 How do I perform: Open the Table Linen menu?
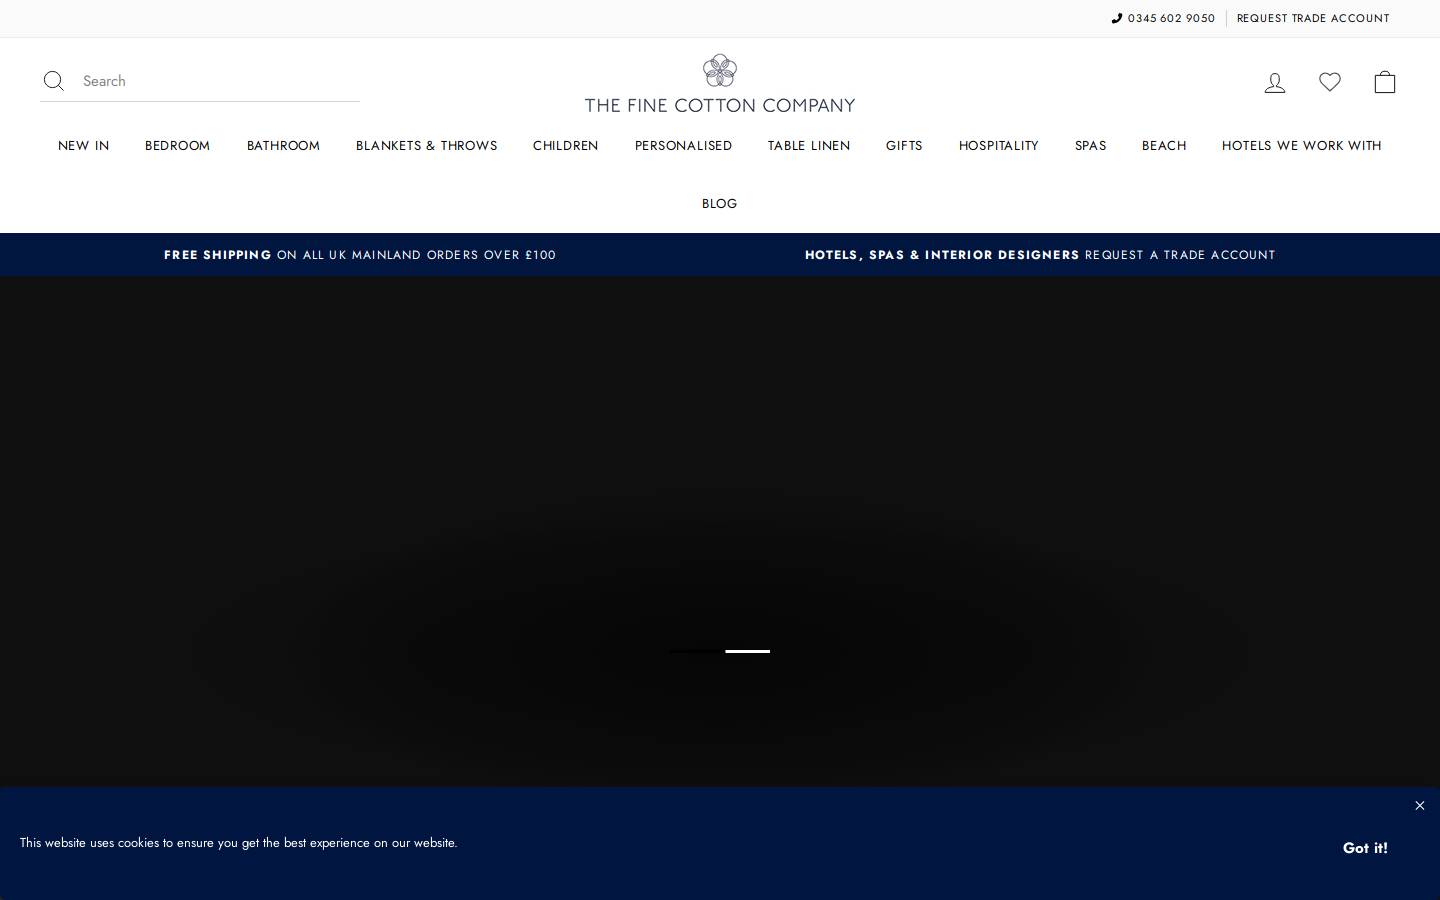tap(808, 145)
